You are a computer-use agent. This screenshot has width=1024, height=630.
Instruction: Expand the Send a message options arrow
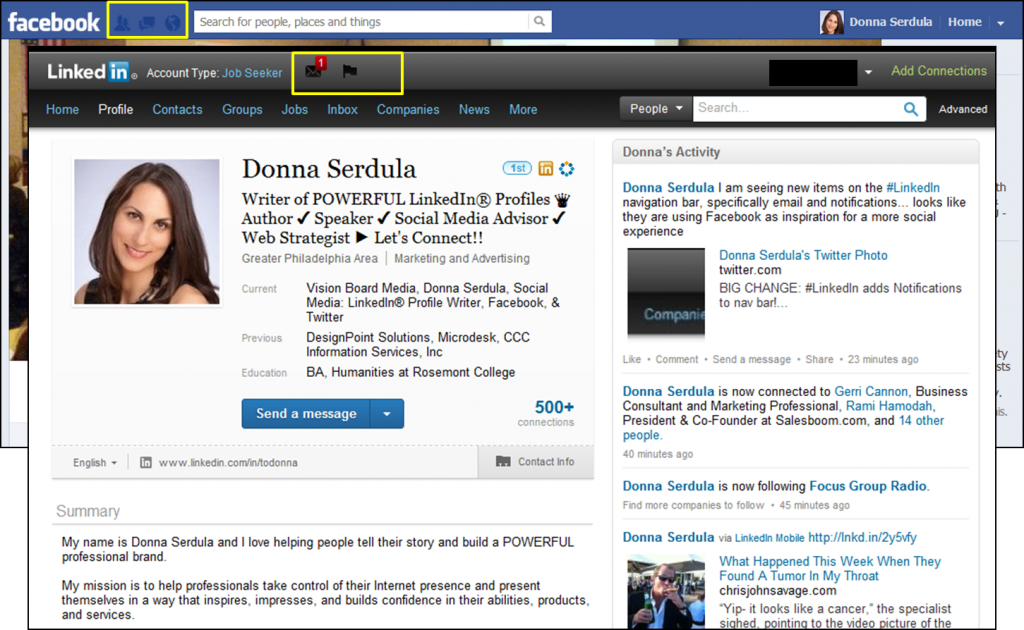(x=387, y=414)
